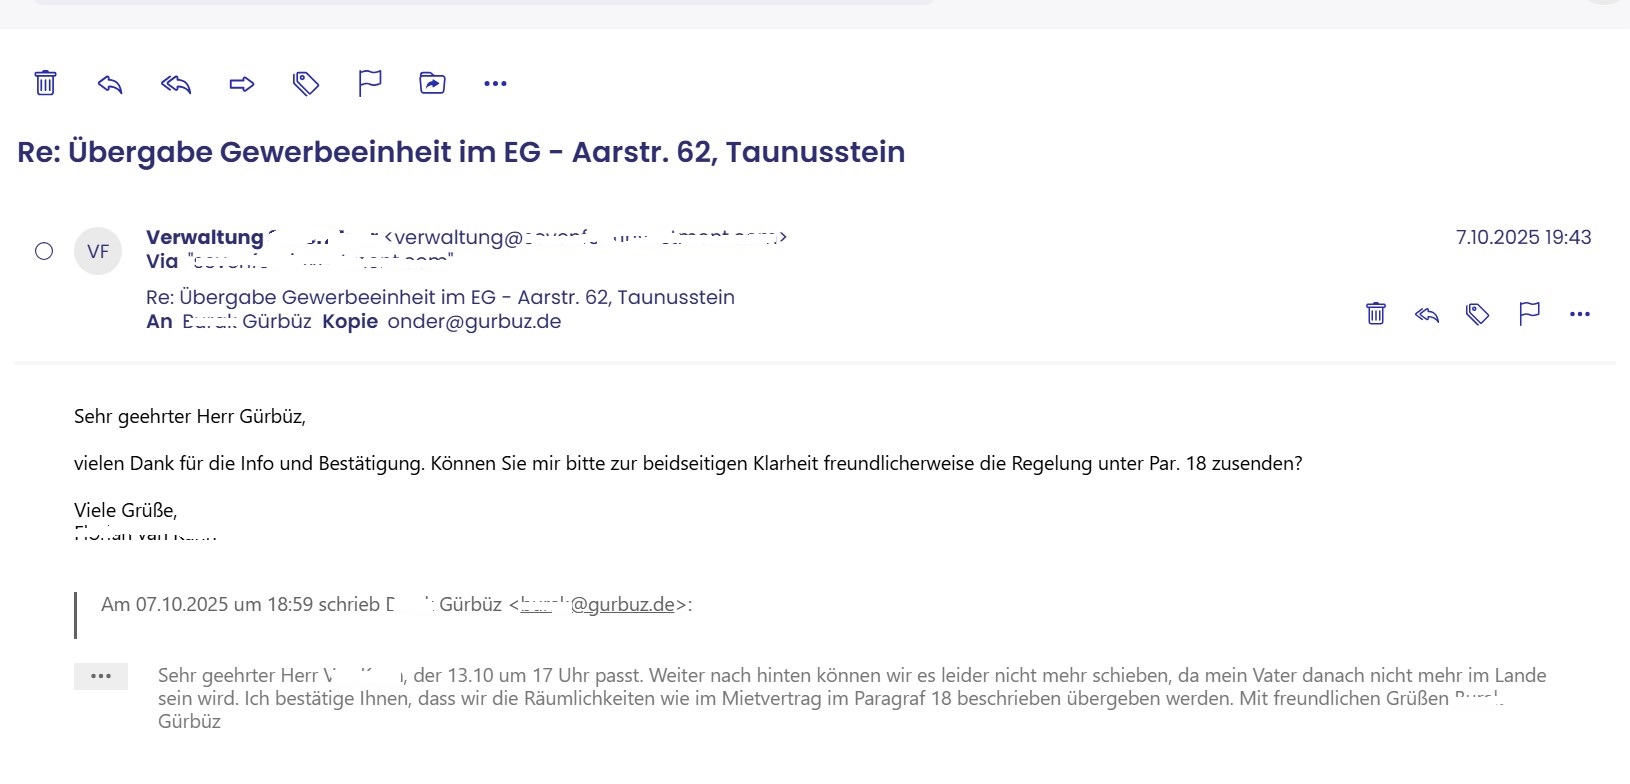Open the message header three-dot menu
Screen dimensions: 1630x784
pyautogui.click(x=1580, y=314)
